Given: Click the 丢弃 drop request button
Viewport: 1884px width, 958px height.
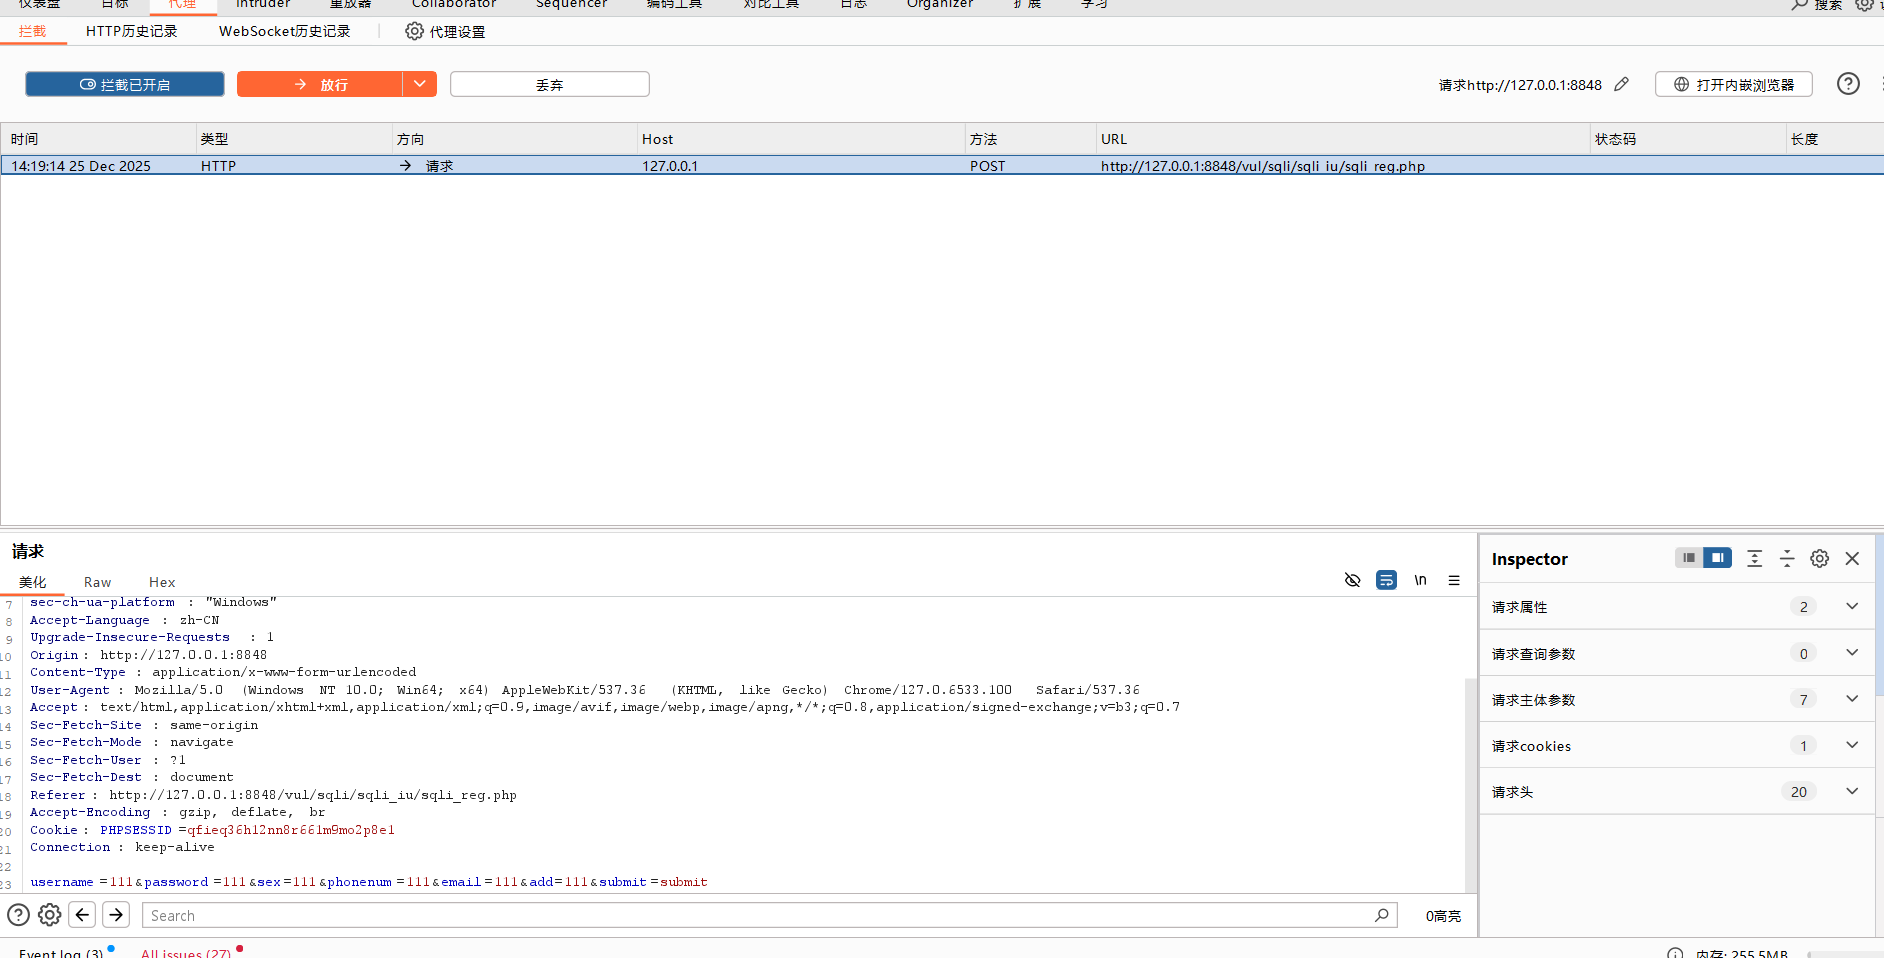Looking at the screenshot, I should 549,85.
